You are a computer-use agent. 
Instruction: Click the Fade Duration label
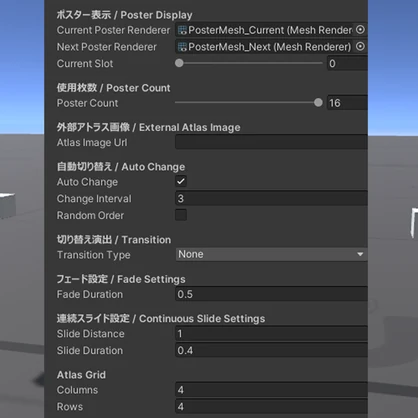(x=90, y=294)
